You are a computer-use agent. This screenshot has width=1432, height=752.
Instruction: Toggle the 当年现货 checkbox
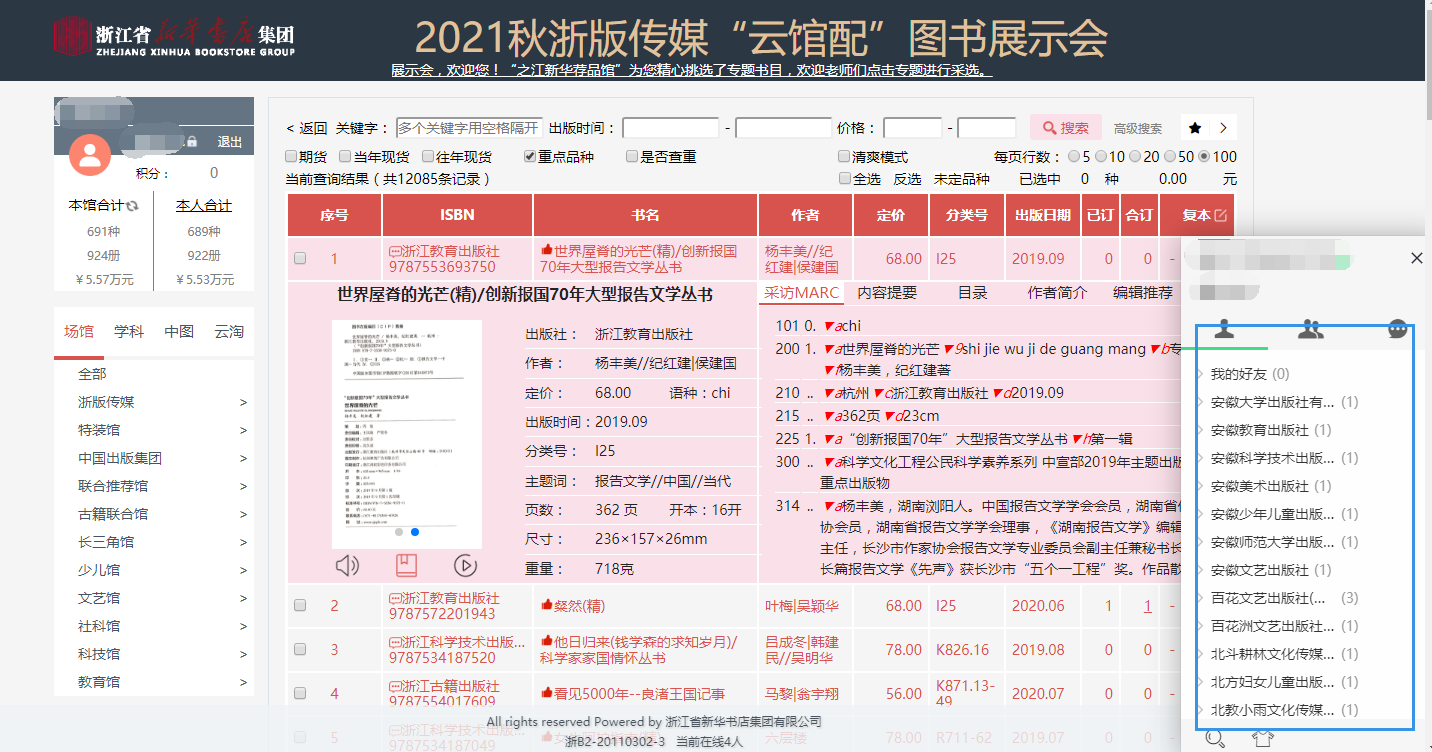coord(345,156)
